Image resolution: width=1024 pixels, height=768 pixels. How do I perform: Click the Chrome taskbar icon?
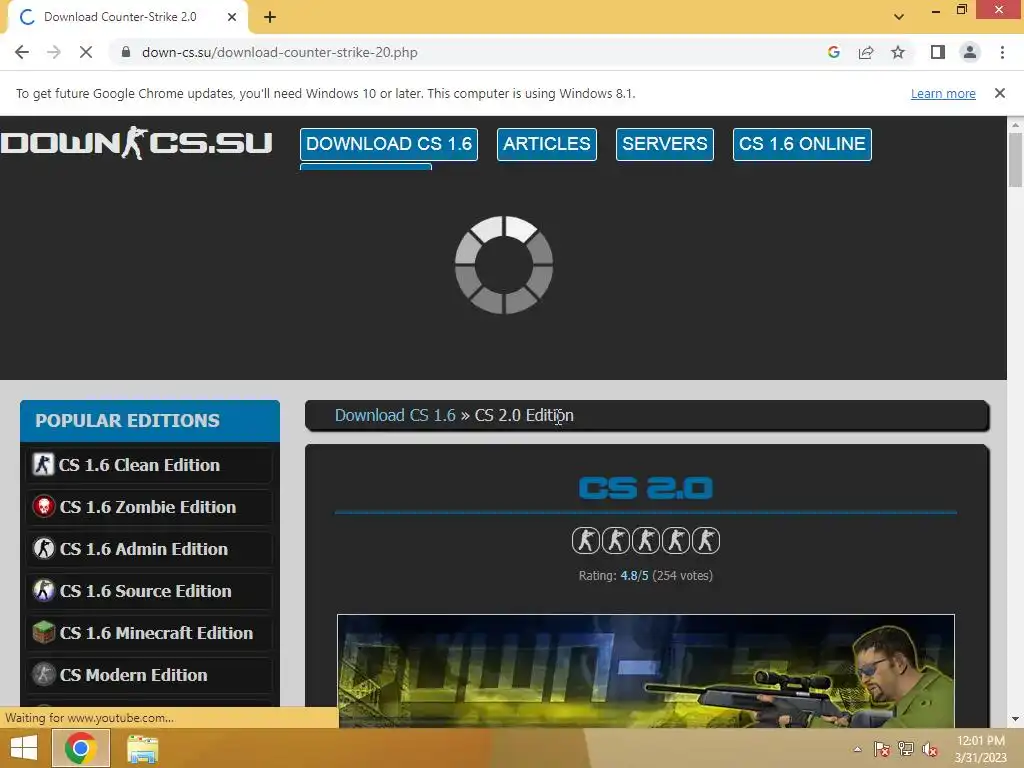click(80, 748)
